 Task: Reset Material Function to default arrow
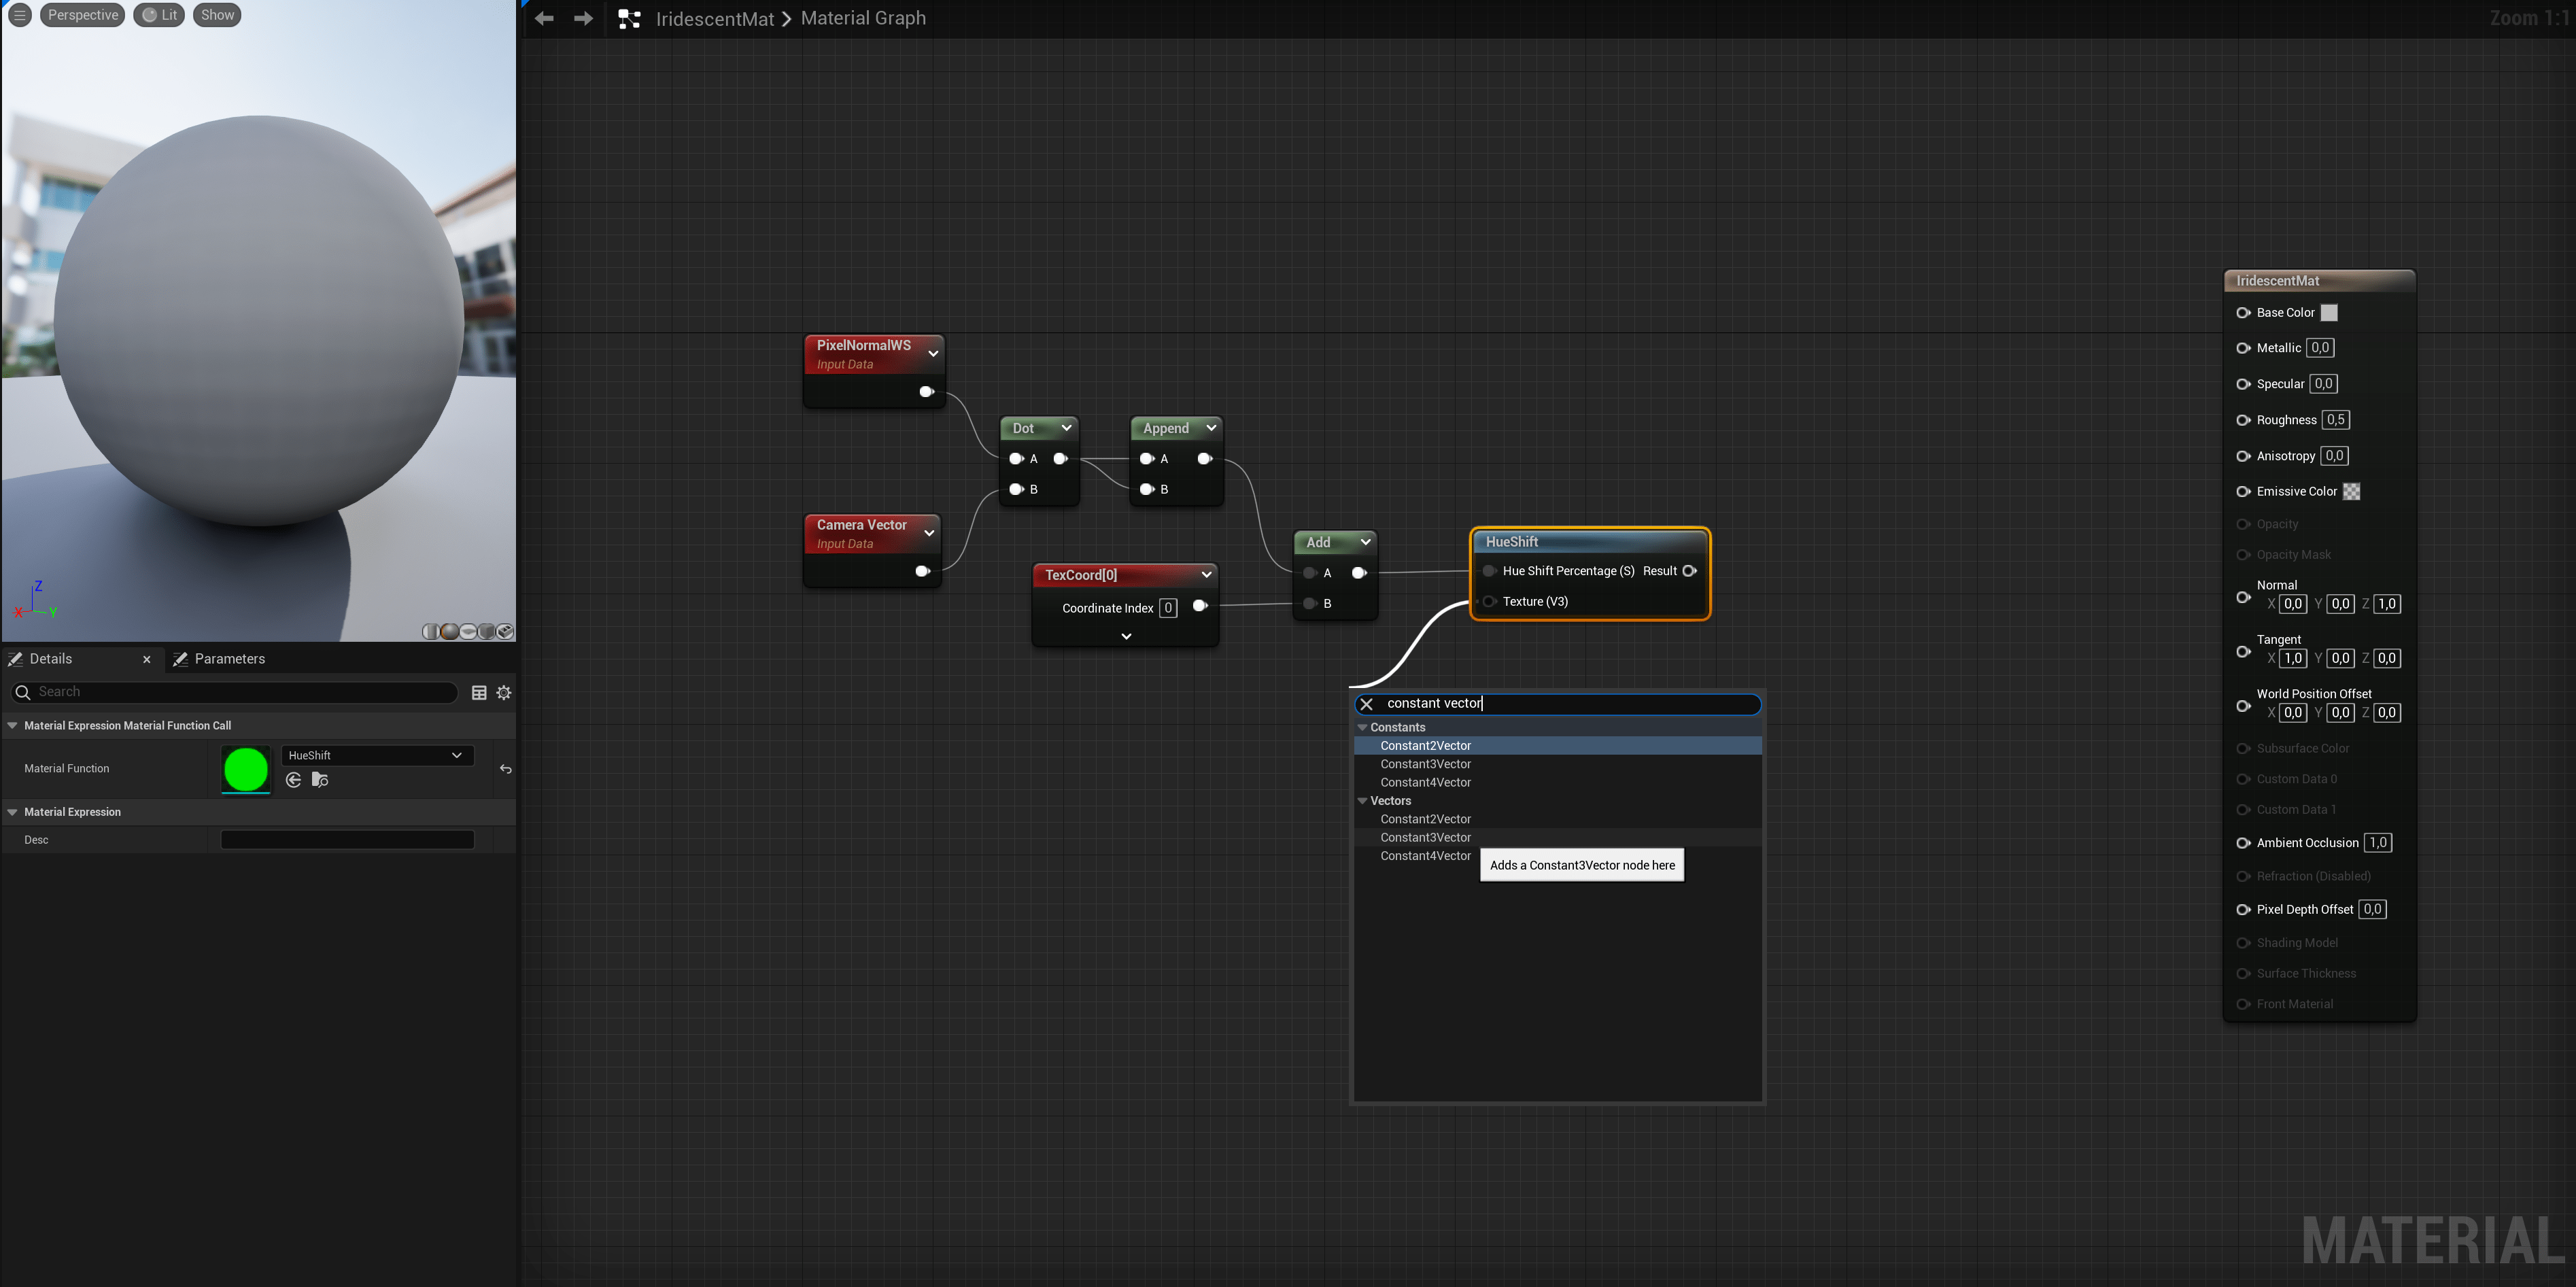(x=506, y=769)
